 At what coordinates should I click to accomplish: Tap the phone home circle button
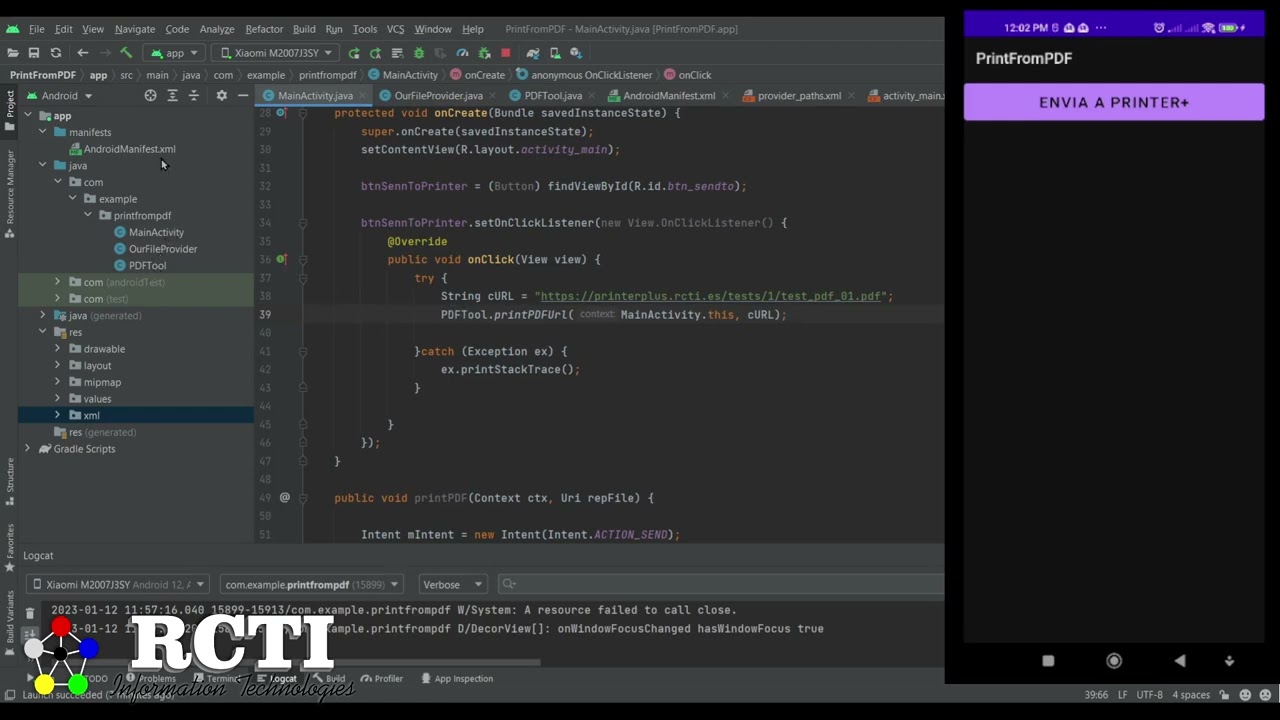(1114, 661)
